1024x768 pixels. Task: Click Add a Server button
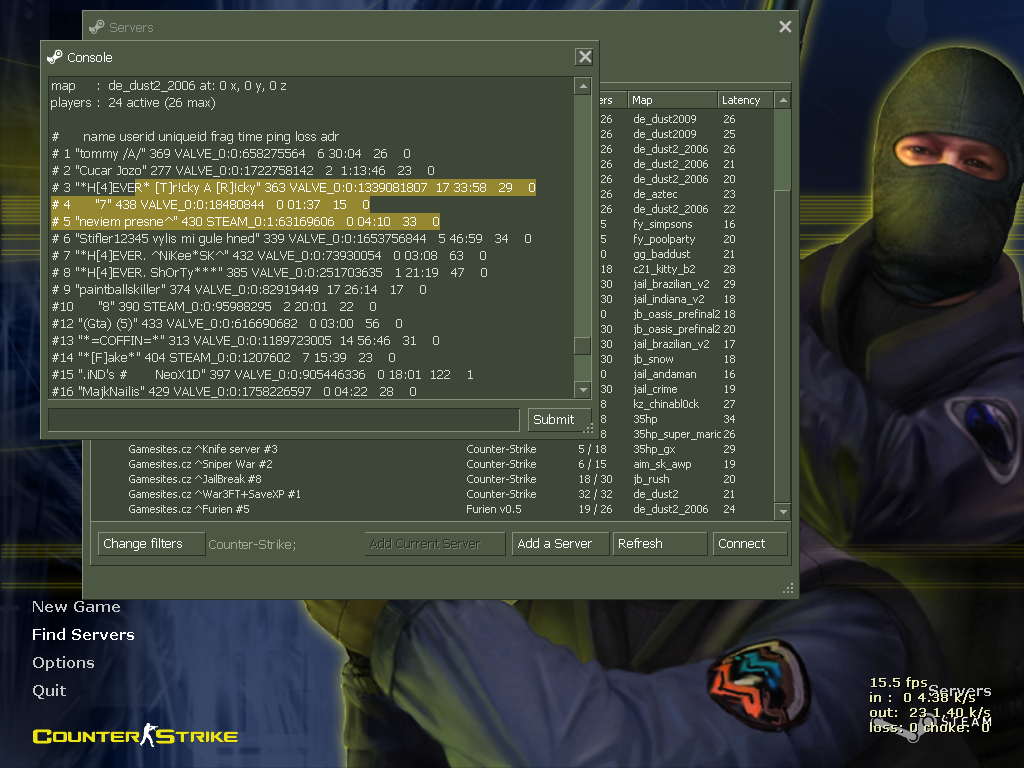[560, 544]
